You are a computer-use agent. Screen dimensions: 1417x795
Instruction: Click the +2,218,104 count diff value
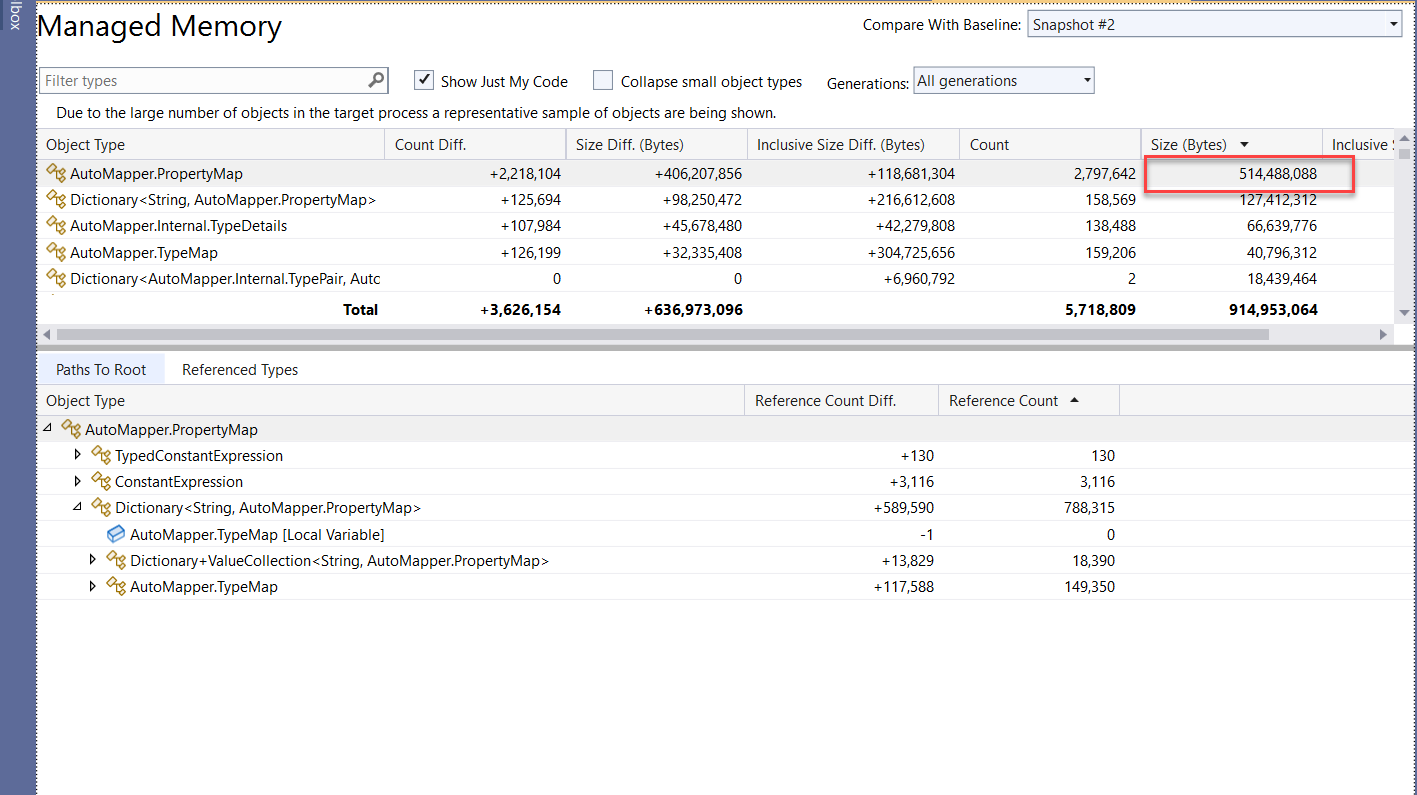tap(525, 173)
